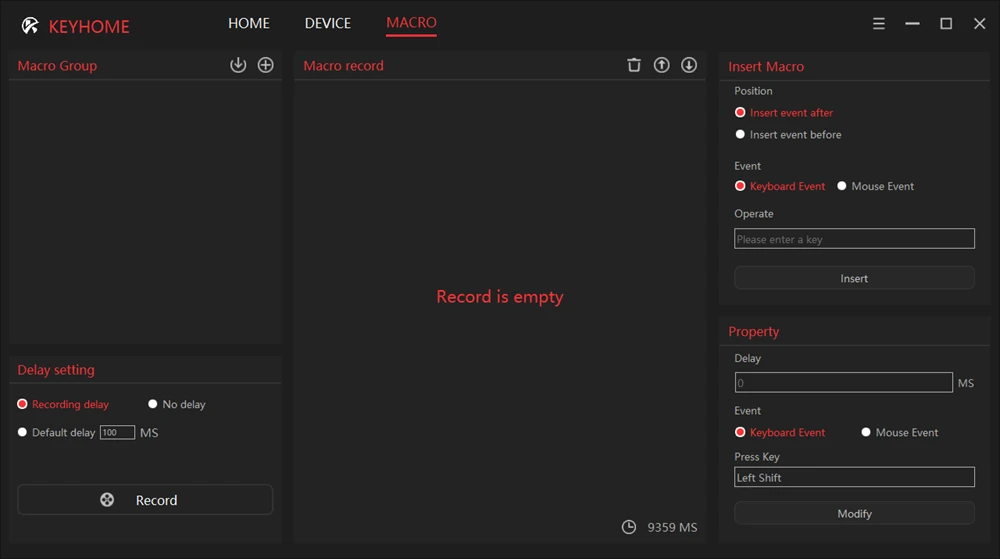Start macro recording with Record button

(145, 500)
